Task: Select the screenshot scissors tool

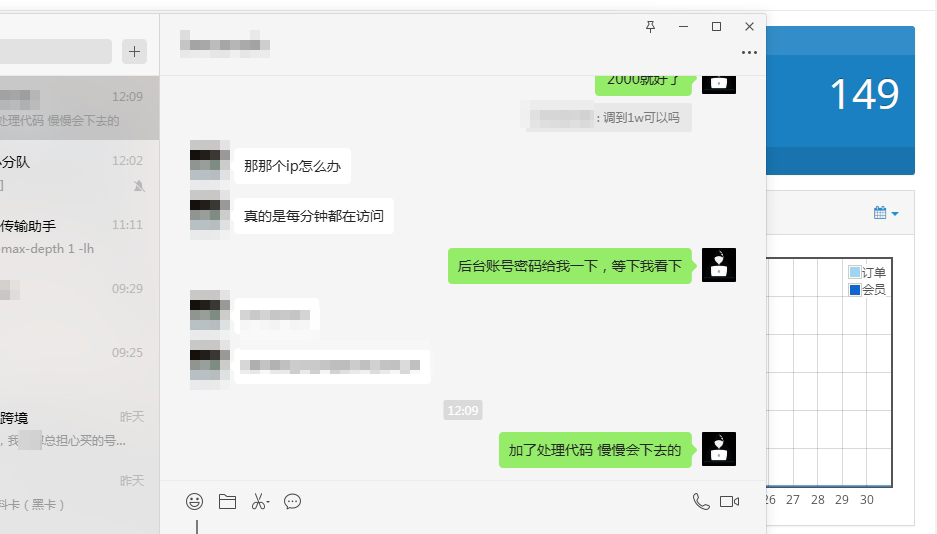Action: 258,501
